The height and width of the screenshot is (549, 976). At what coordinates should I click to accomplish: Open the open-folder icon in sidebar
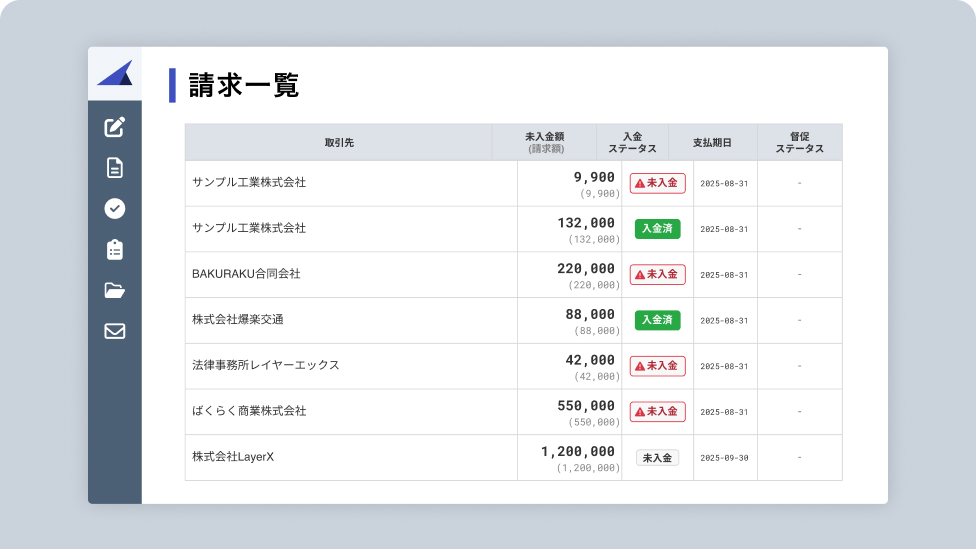pyautogui.click(x=115, y=291)
